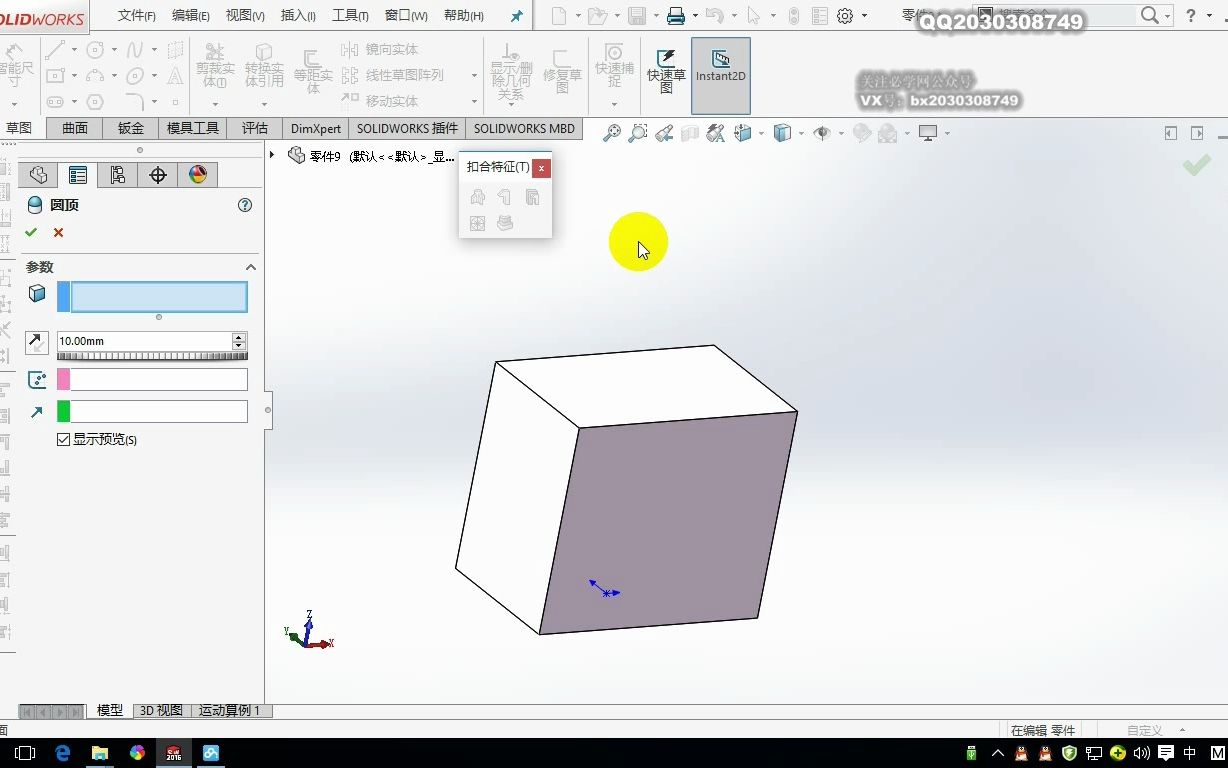This screenshot has height=768, width=1228.
Task: Click the 快速草图 toolbar icon
Action: pyautogui.click(x=664, y=70)
